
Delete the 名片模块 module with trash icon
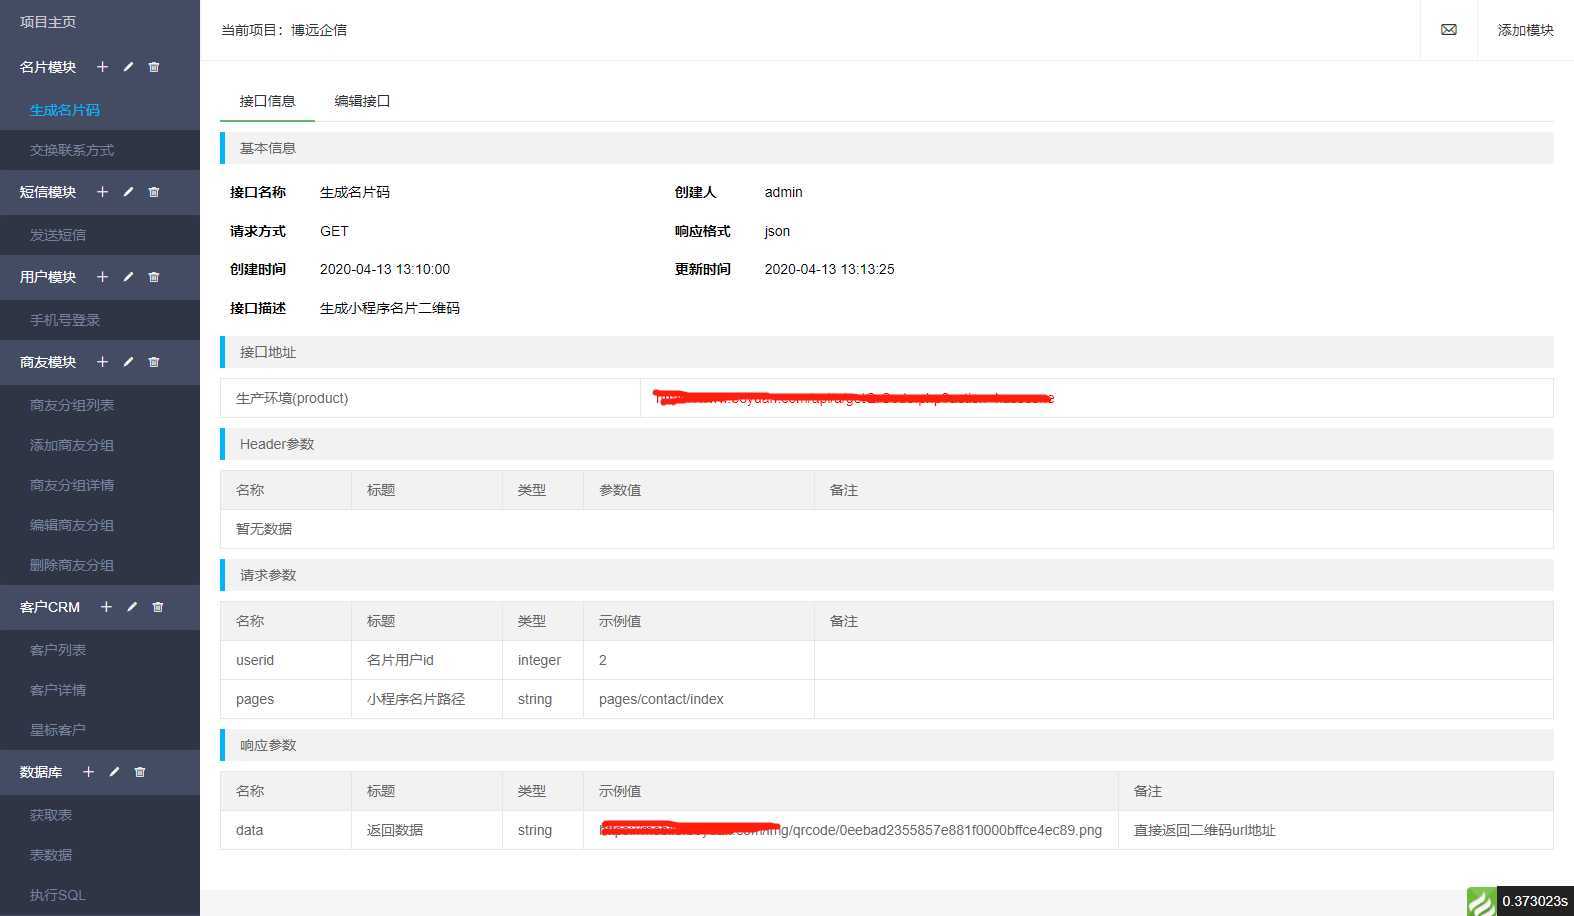(x=154, y=67)
